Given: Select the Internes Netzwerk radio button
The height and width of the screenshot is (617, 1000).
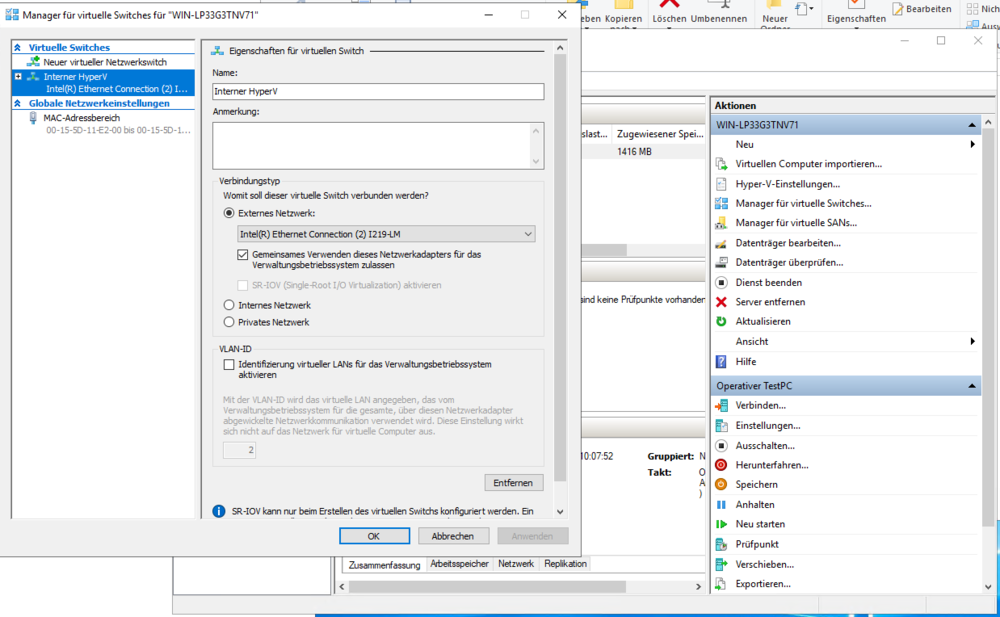Looking at the screenshot, I should (x=229, y=305).
